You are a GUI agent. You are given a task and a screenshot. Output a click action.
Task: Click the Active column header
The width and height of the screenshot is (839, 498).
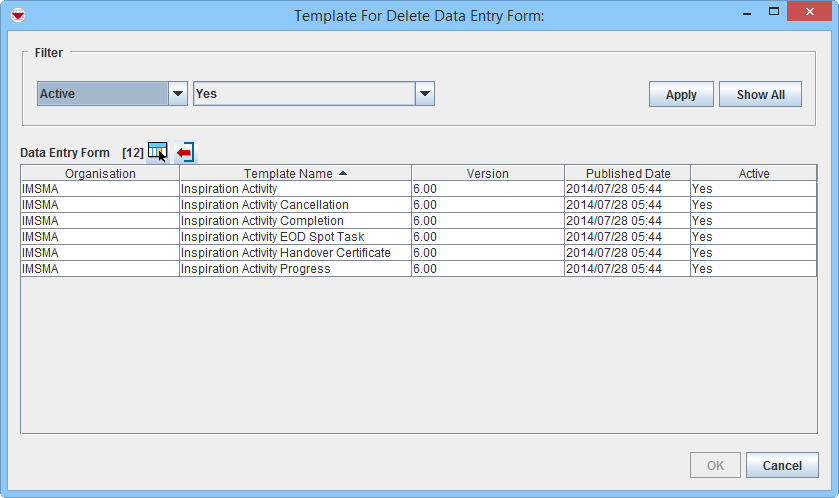[753, 173]
